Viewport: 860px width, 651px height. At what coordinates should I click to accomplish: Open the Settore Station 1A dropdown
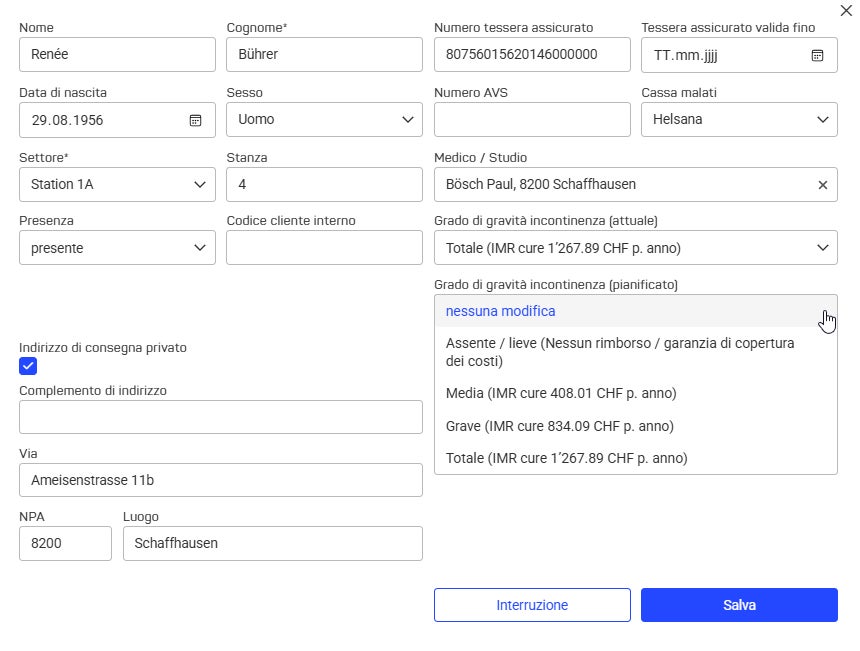[x=117, y=184]
